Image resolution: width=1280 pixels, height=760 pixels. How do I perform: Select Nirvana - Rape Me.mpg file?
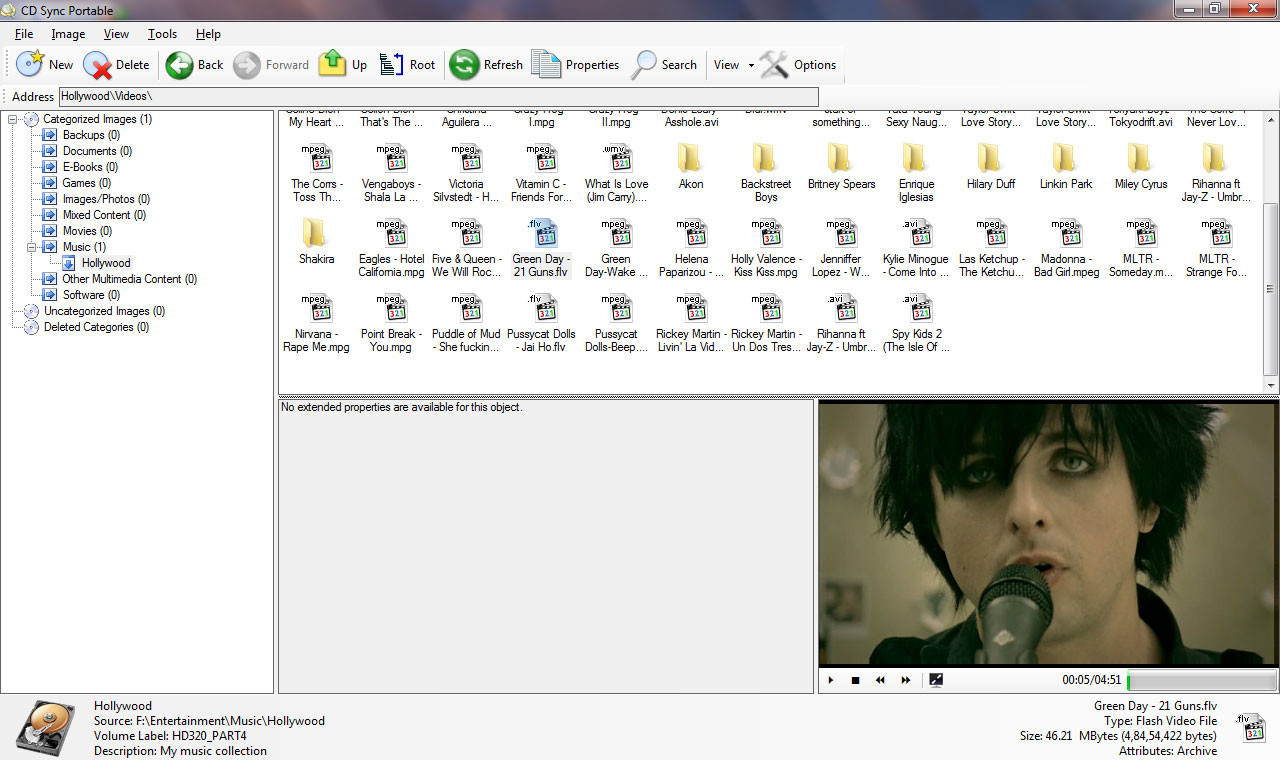316,322
